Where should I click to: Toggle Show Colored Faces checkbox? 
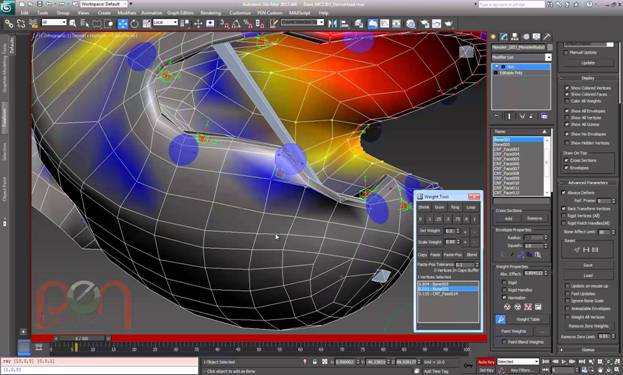[x=567, y=95]
